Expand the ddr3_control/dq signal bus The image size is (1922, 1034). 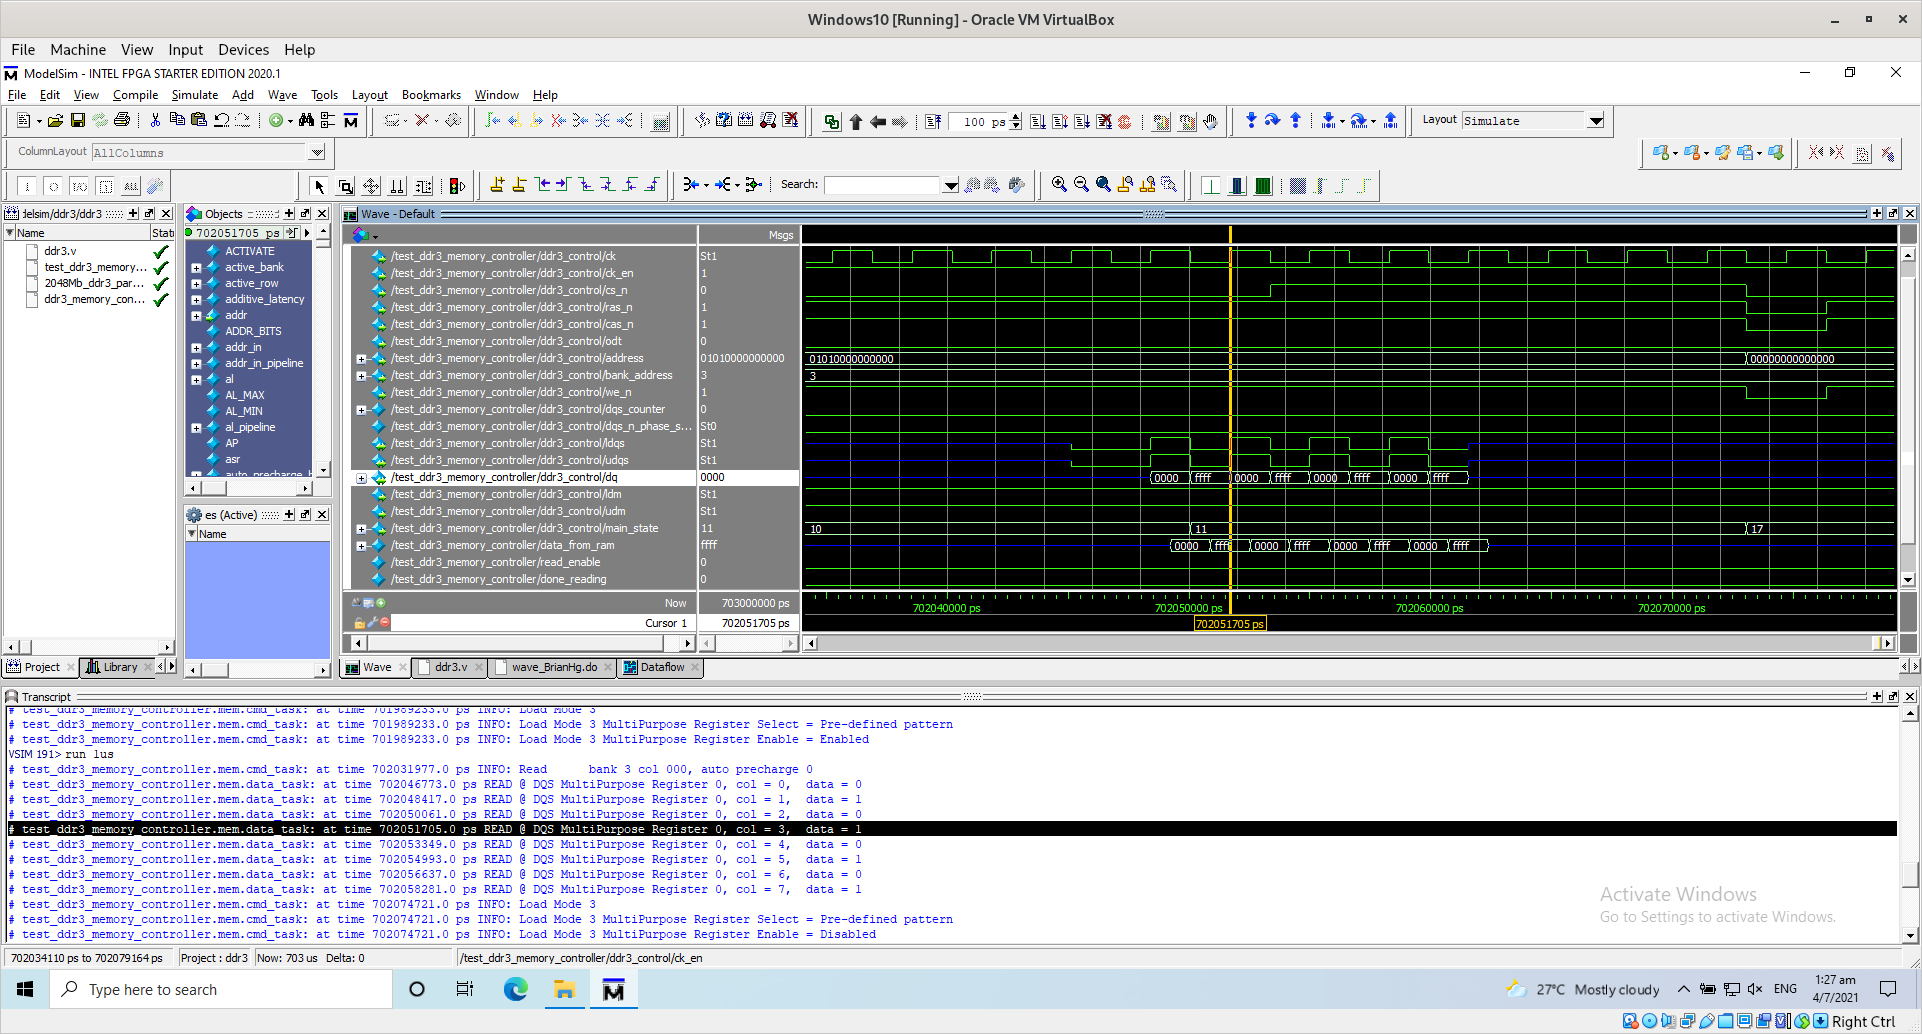coord(361,478)
